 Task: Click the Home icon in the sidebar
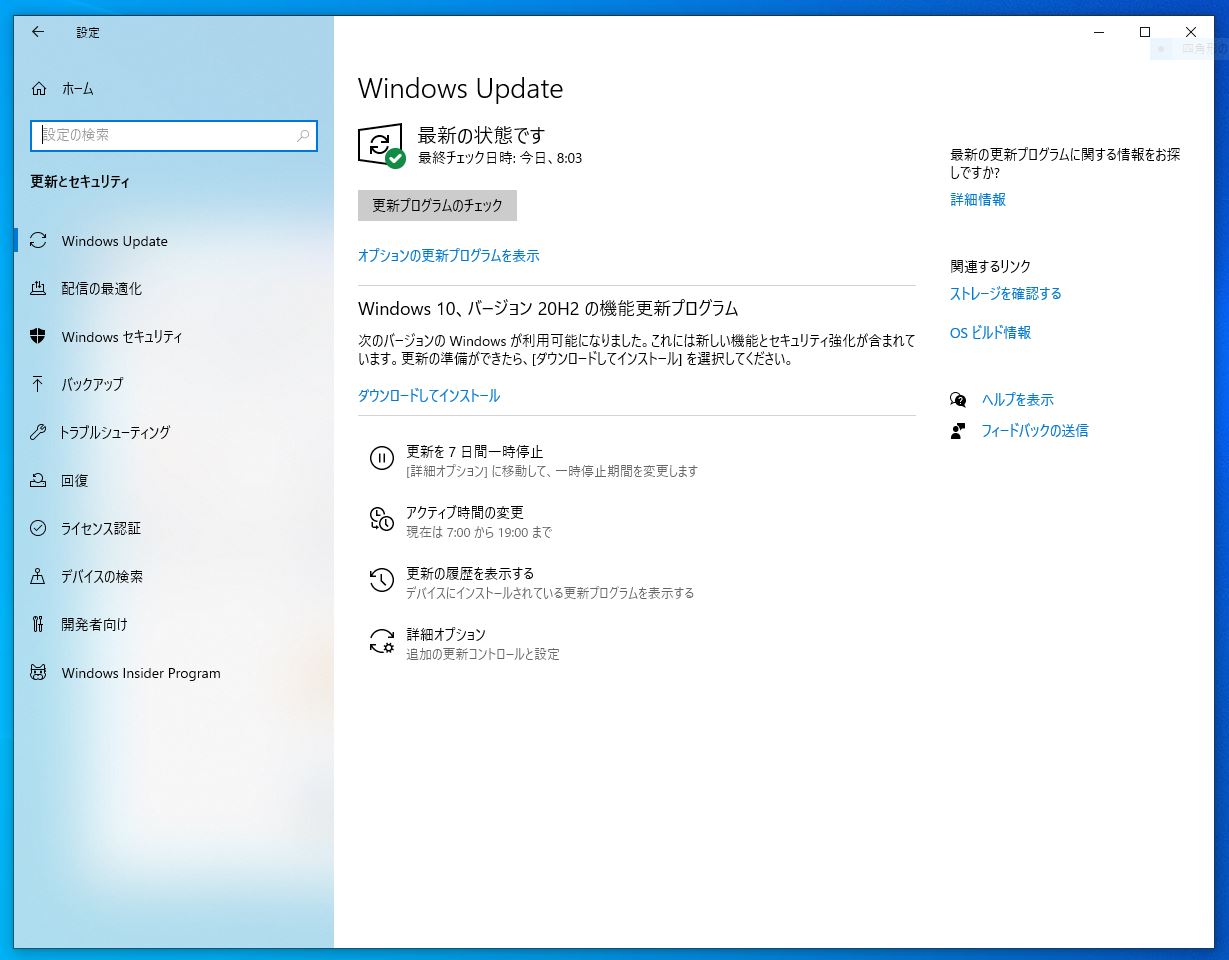point(38,89)
